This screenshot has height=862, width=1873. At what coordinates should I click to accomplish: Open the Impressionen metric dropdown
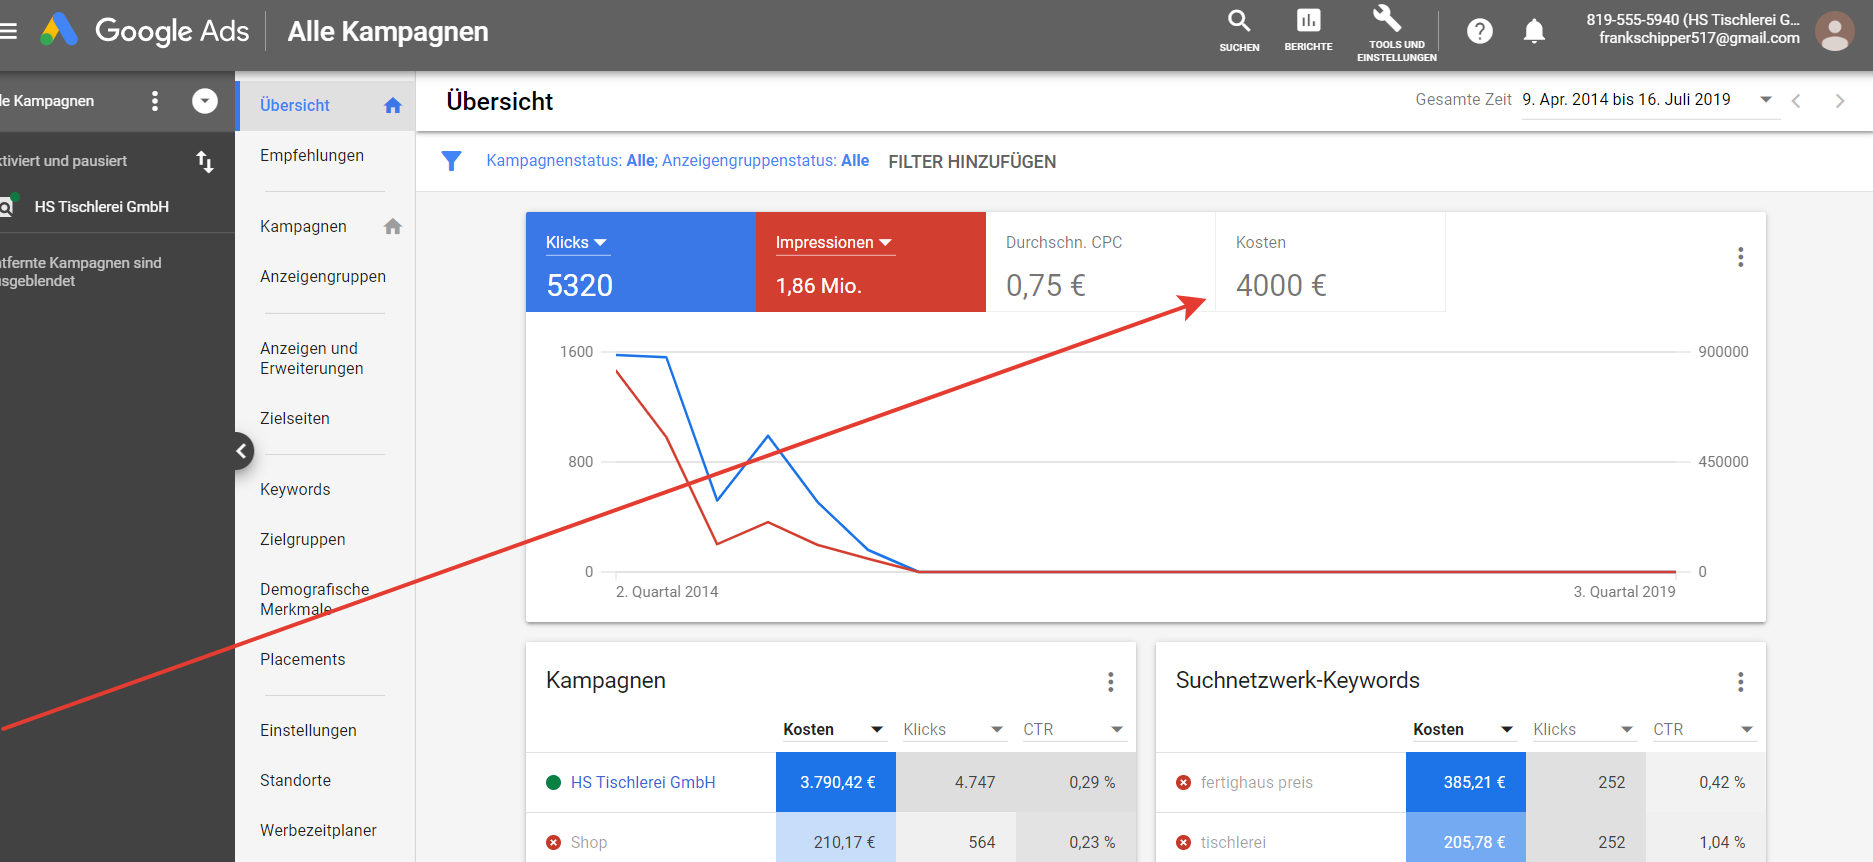tap(834, 243)
